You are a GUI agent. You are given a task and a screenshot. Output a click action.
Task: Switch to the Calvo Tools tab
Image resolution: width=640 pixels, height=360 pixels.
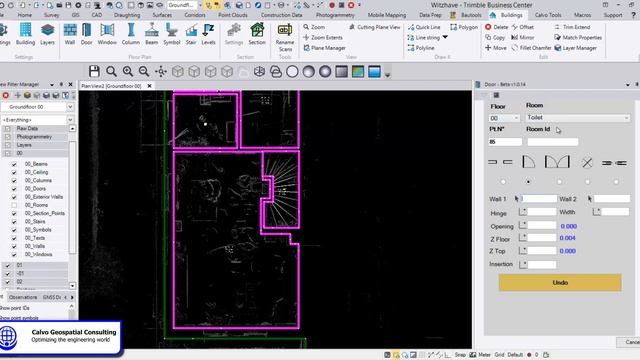(548, 15)
